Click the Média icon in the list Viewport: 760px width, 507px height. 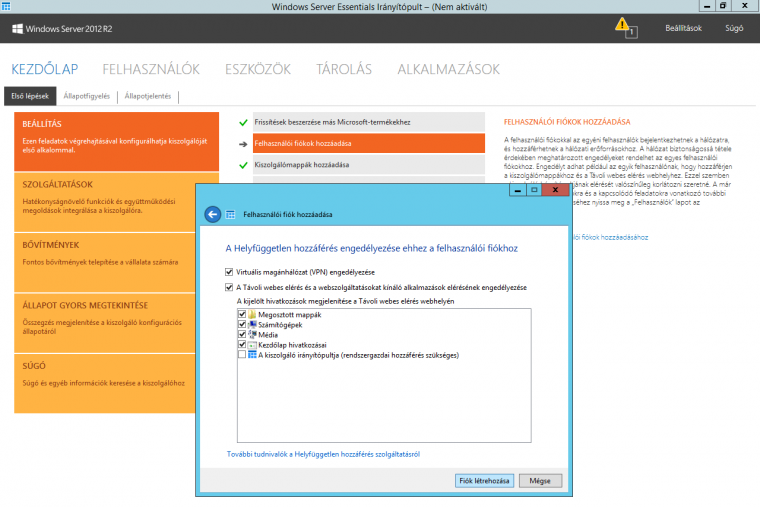[252, 334]
